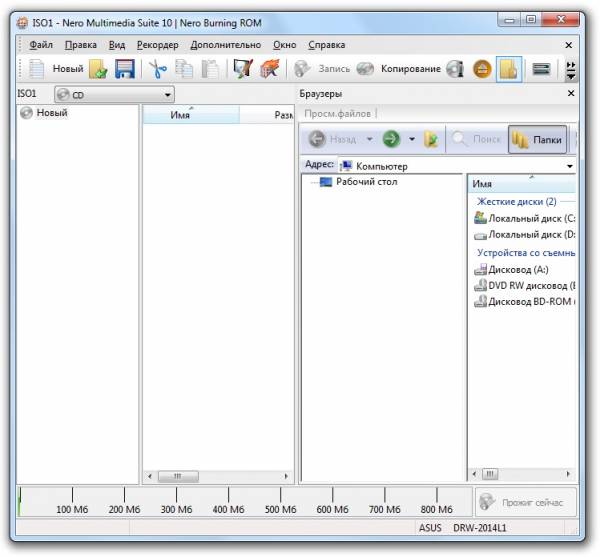The image size is (600, 557).
Task: Expand the Адрес address dropdown
Action: tap(570, 166)
